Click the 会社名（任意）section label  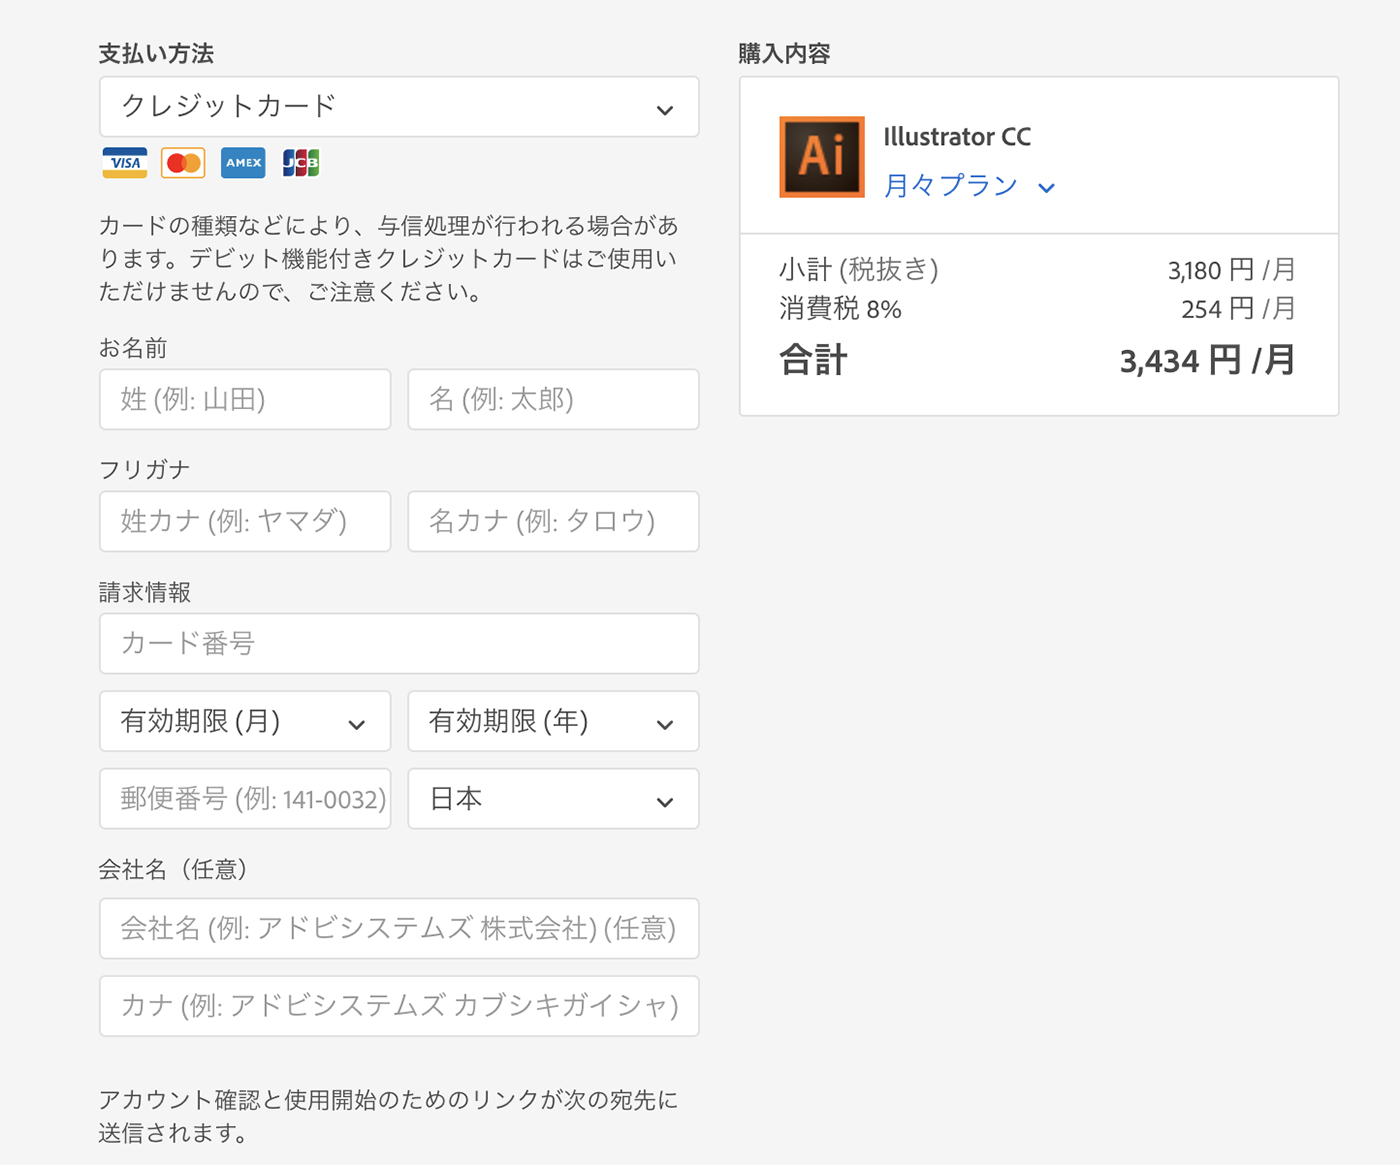point(173,870)
